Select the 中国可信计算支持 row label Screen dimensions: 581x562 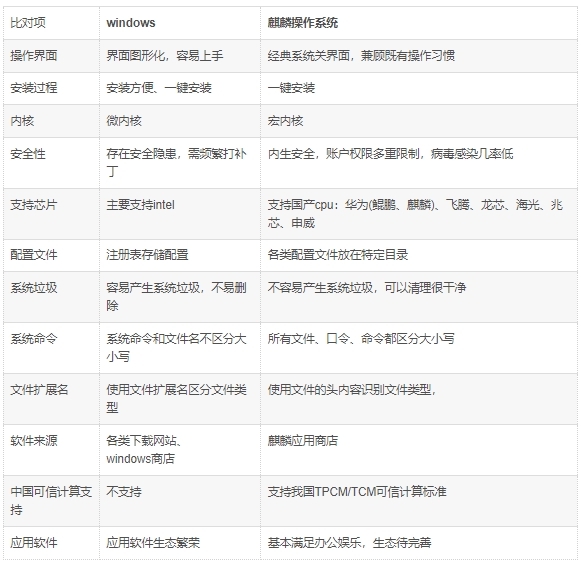pyautogui.click(x=52, y=501)
